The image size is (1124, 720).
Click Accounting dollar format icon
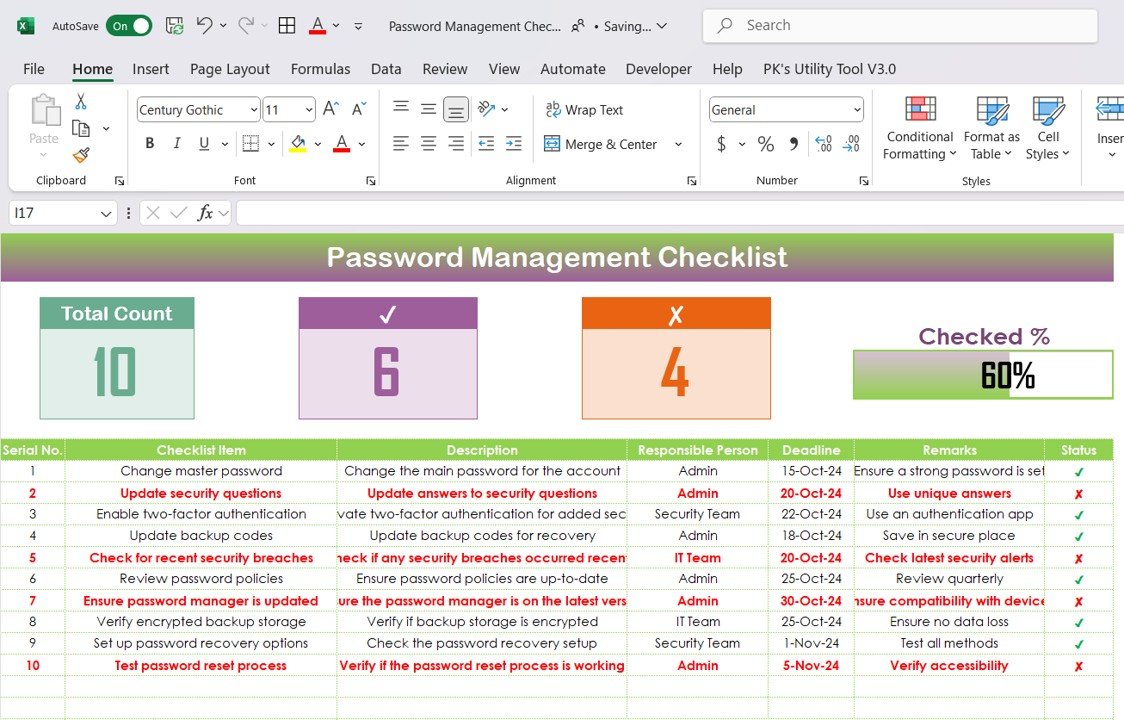click(x=722, y=144)
